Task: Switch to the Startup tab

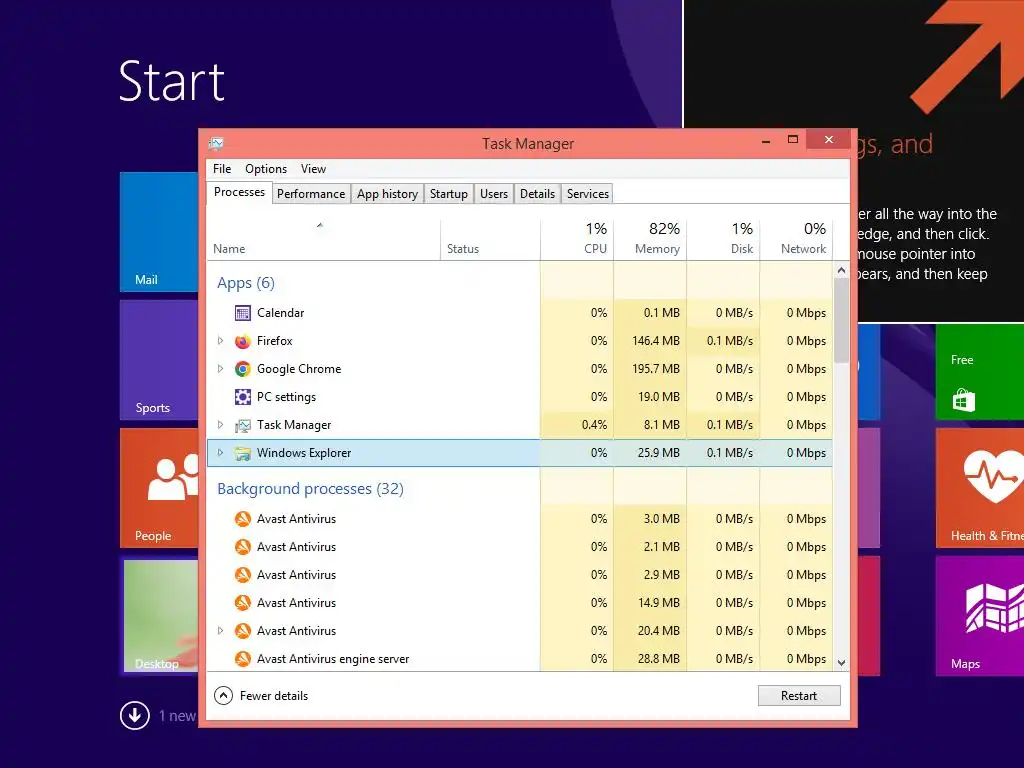Action: coord(449,194)
